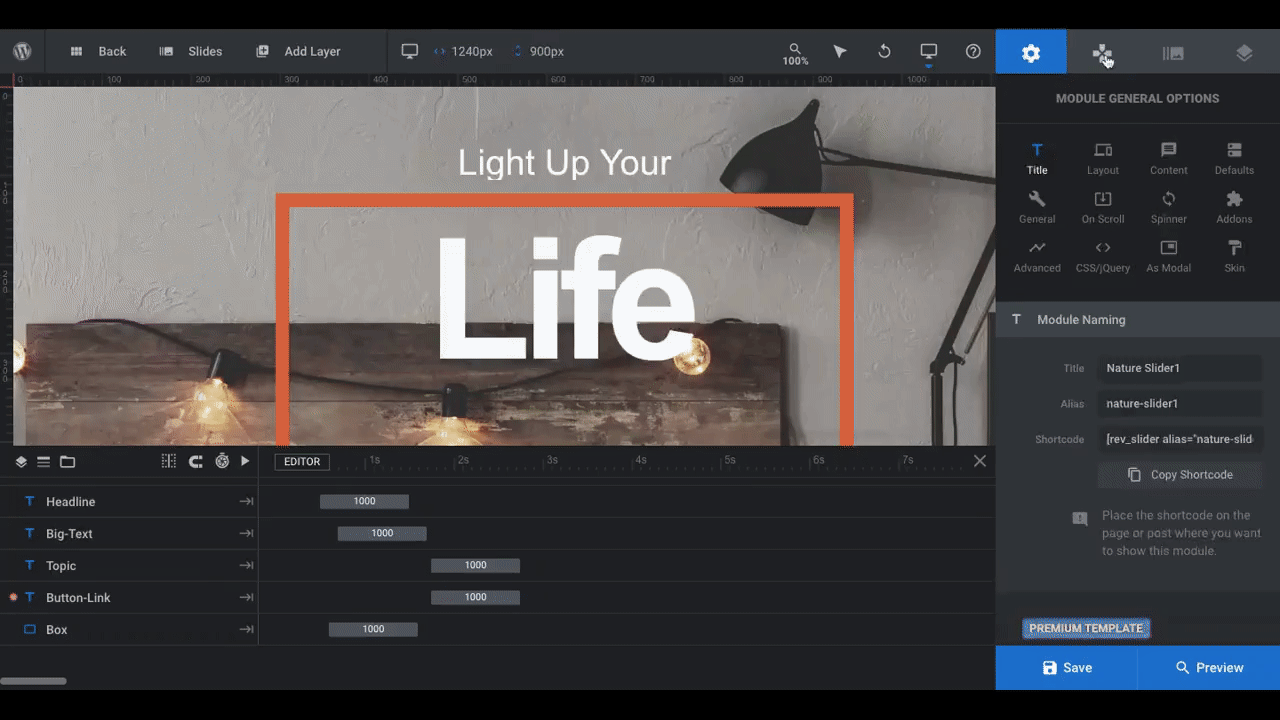The width and height of the screenshot is (1280, 720).
Task: Select the Headline layer row
Action: 129,502
